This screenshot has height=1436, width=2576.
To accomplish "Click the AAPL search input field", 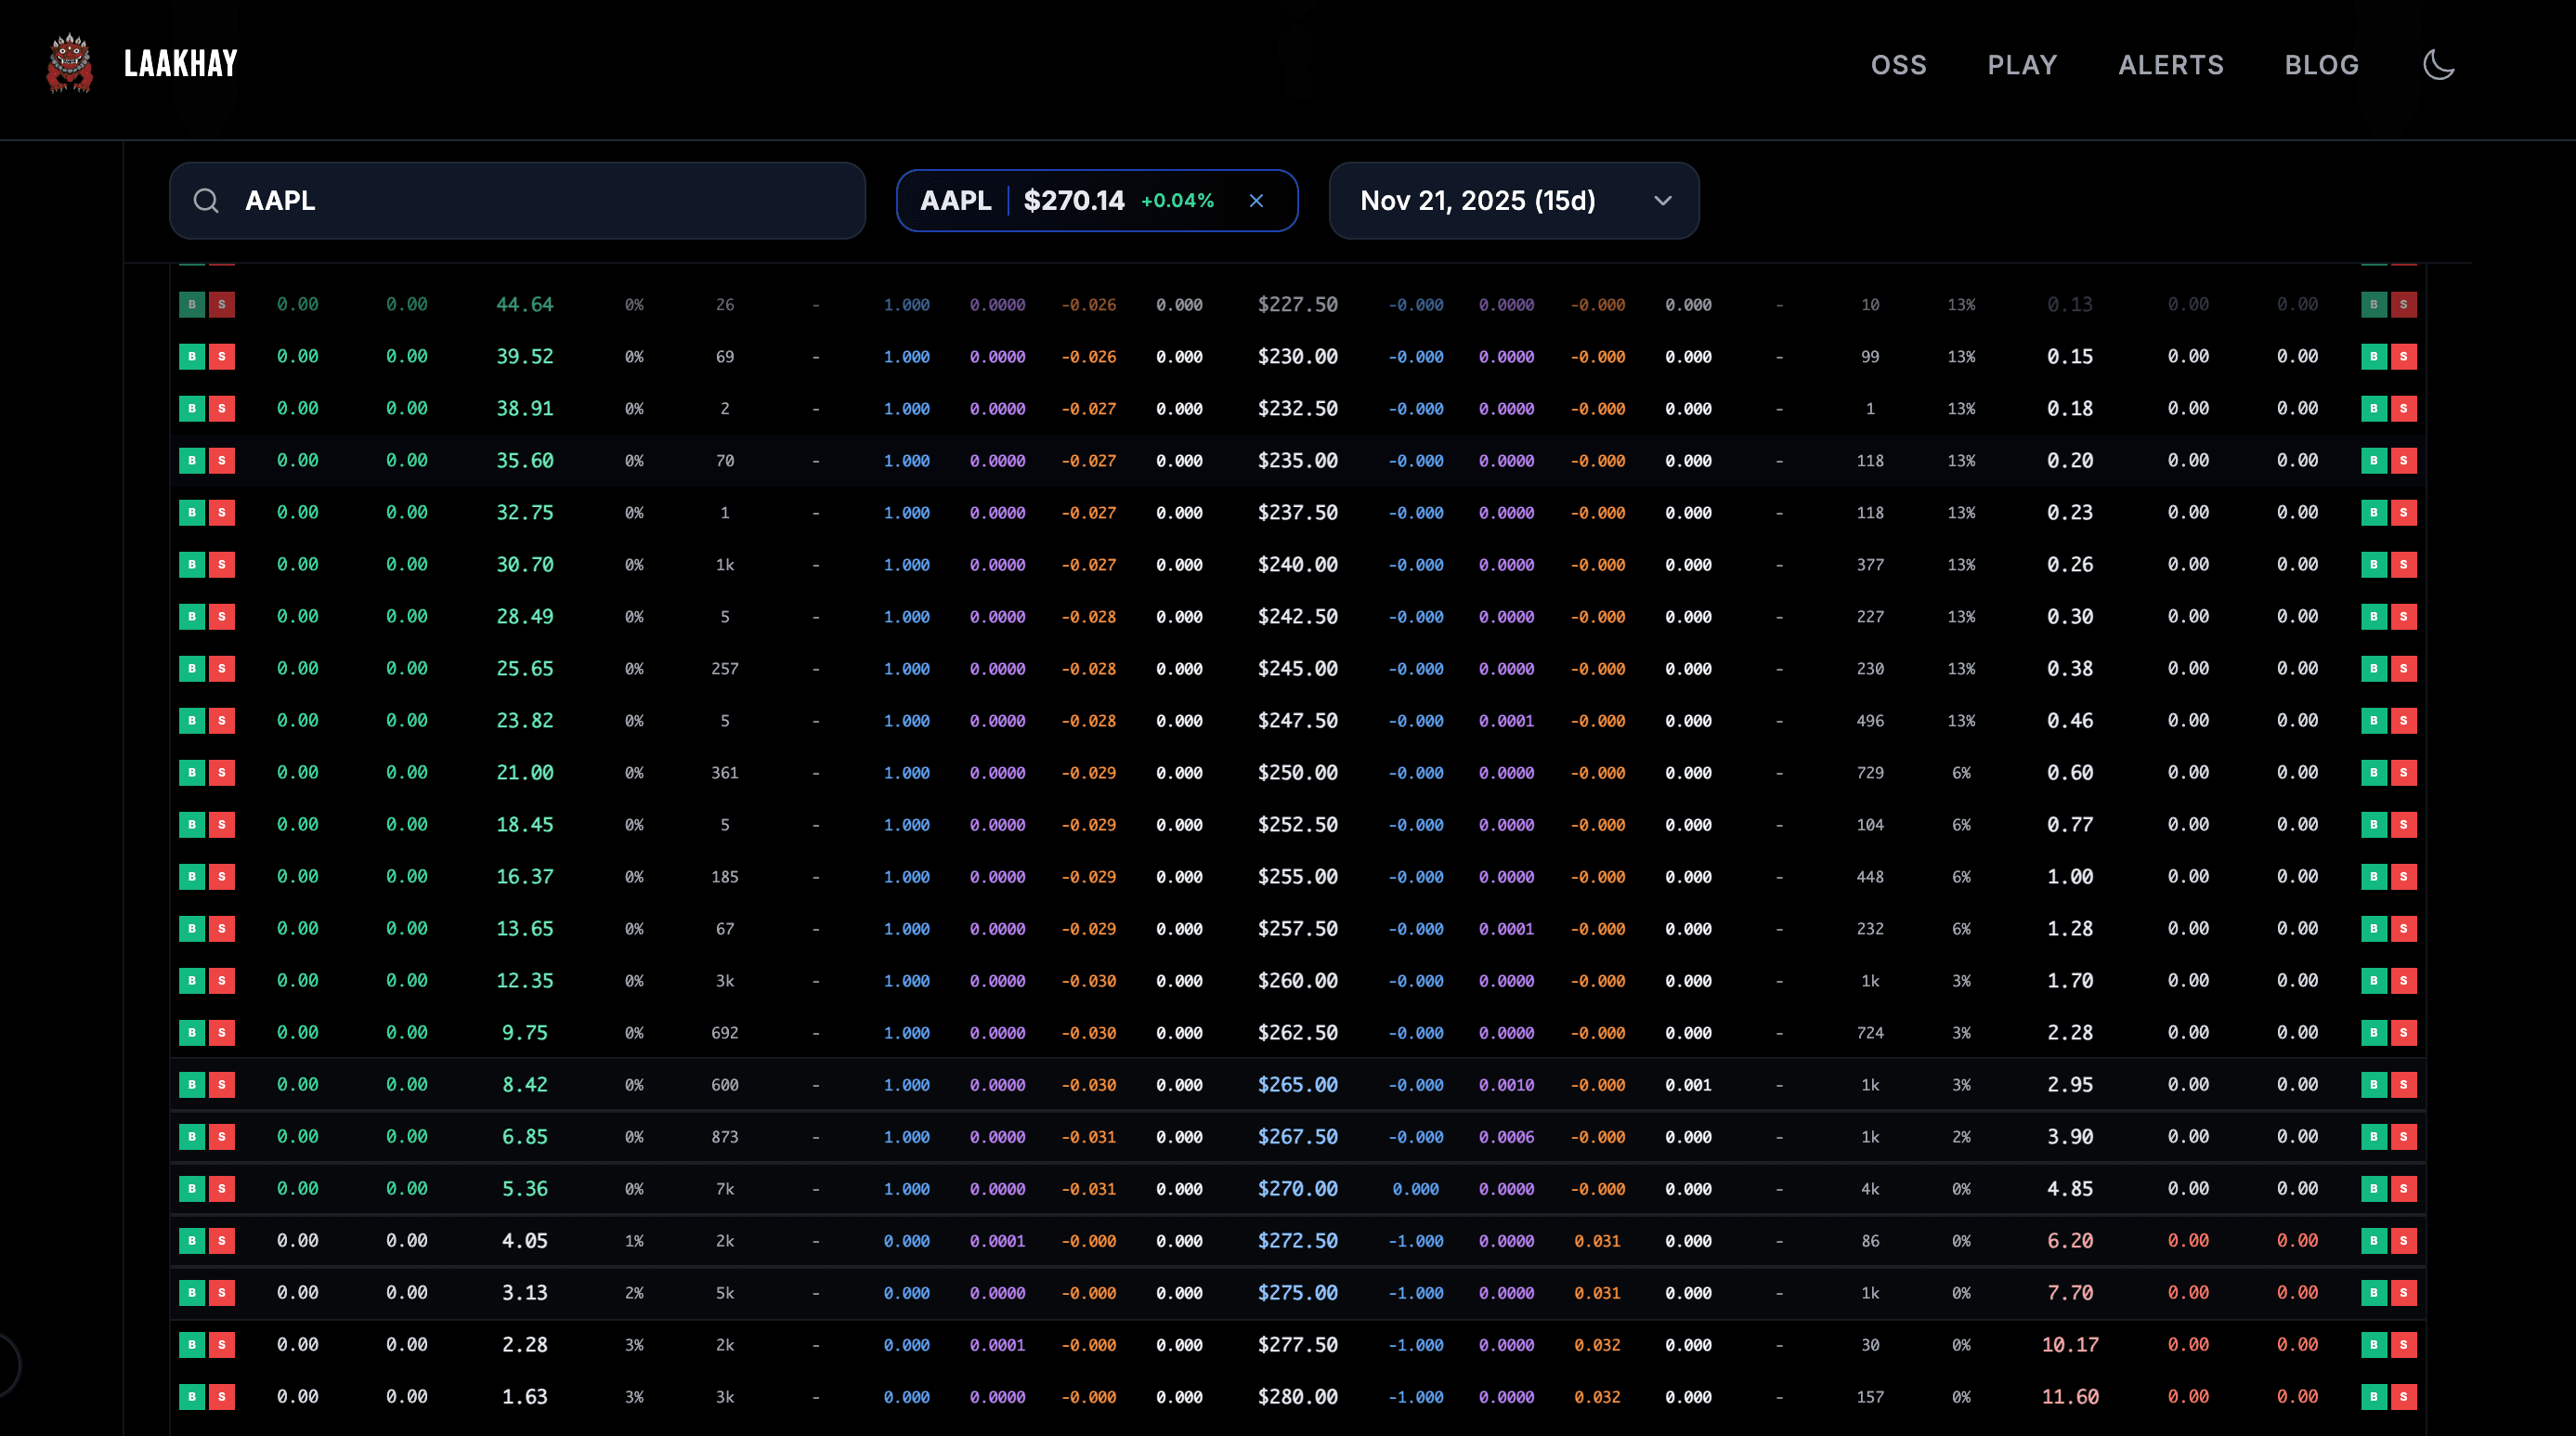I will coord(518,200).
